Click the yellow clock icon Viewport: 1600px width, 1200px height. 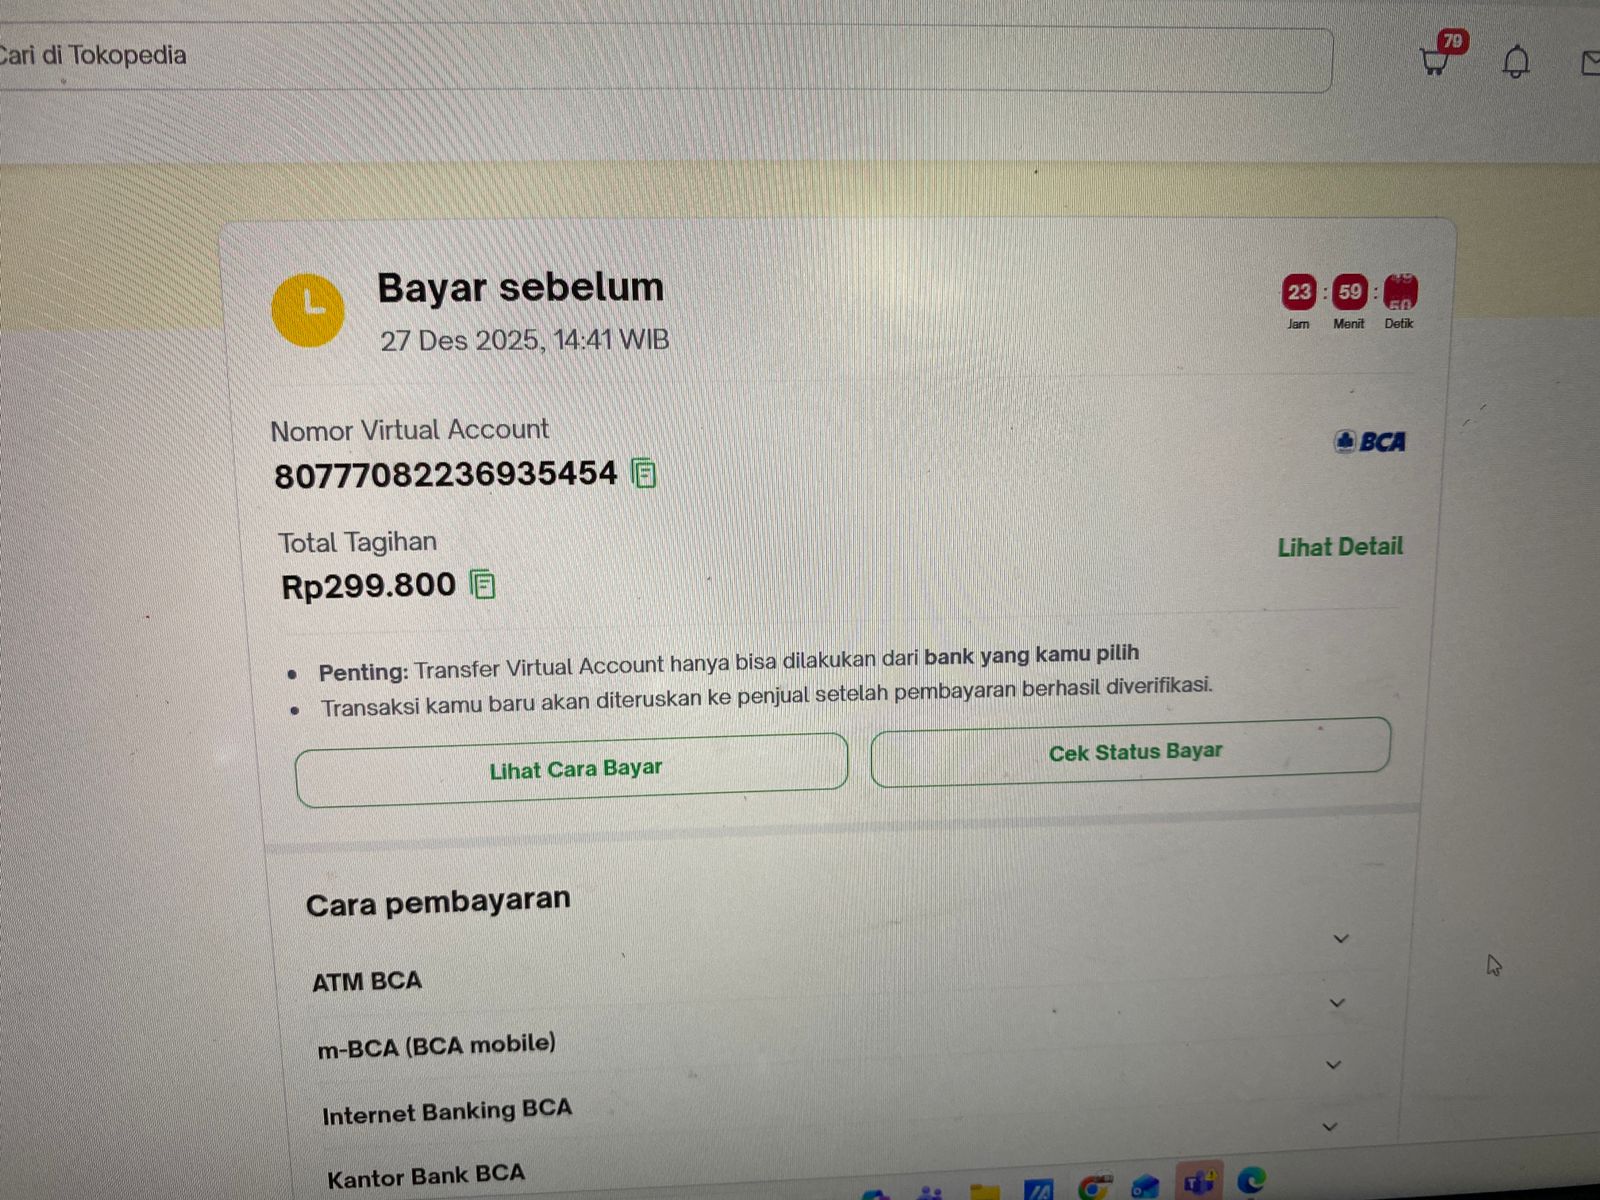click(308, 310)
